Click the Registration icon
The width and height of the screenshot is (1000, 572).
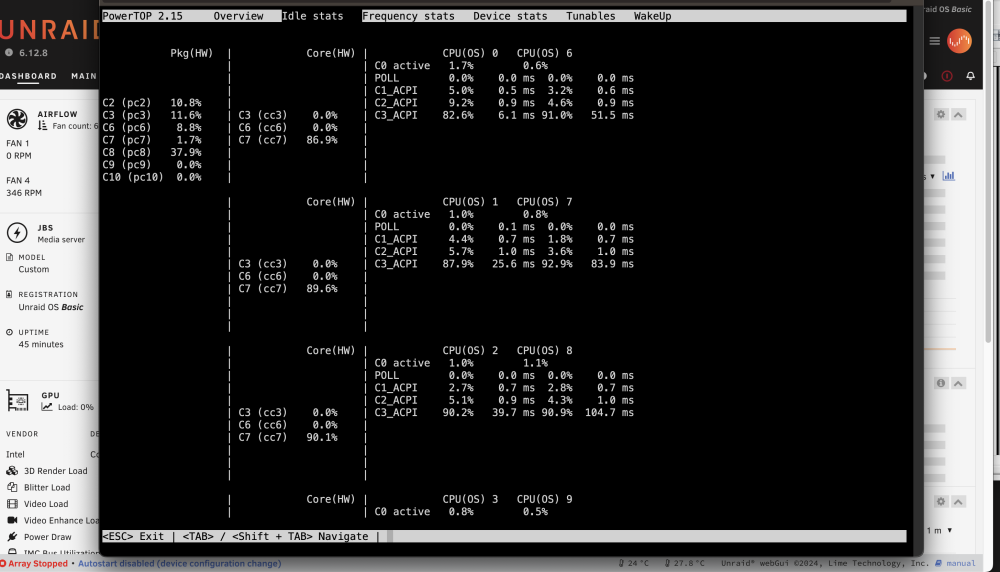(10, 295)
